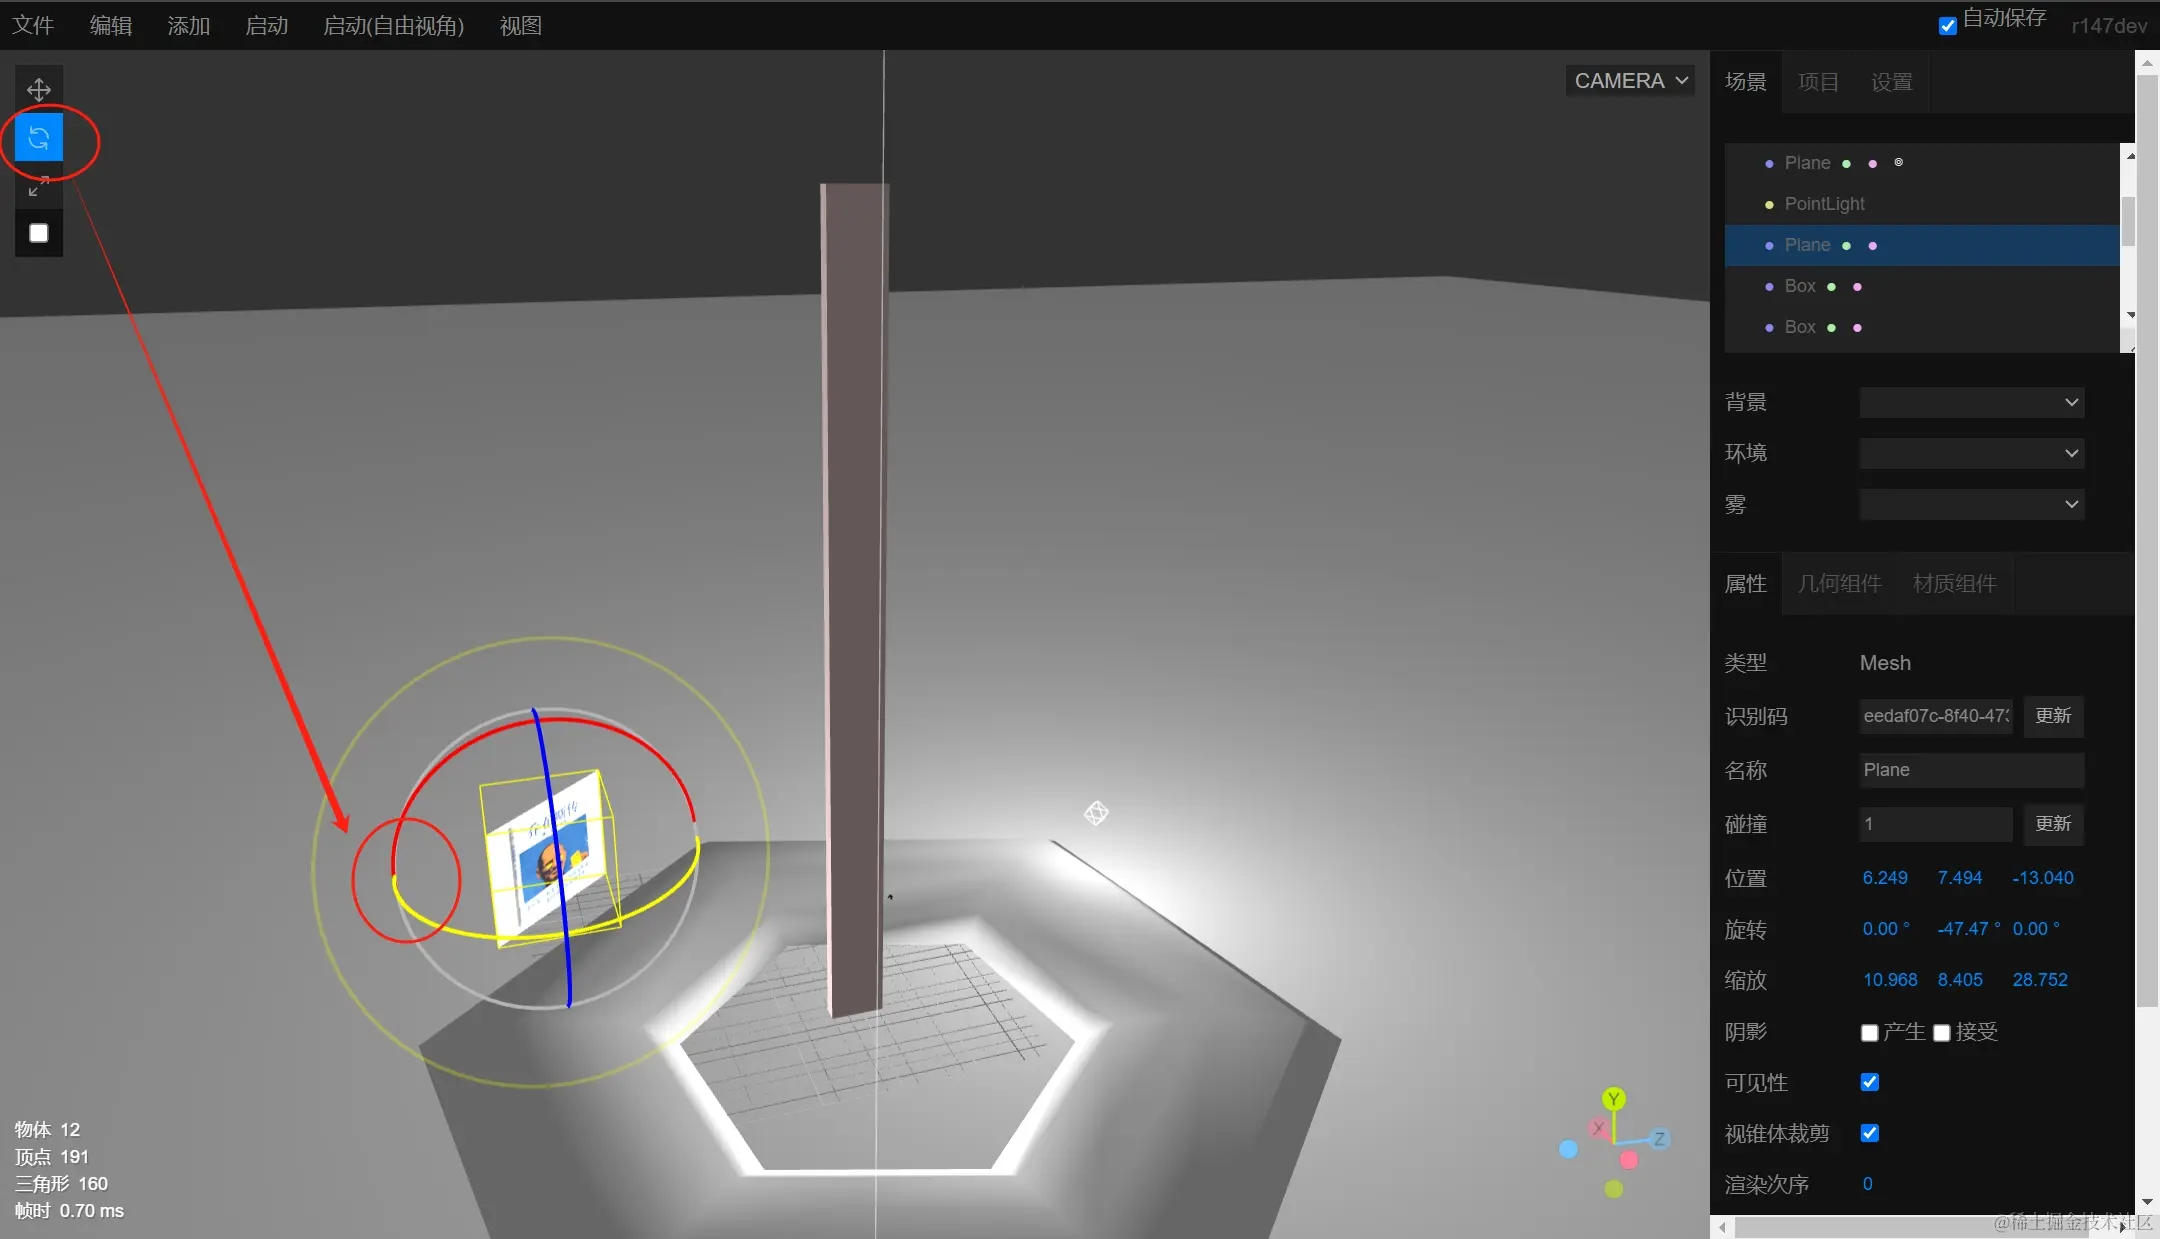
Task: Click the point light helper icon in viewport
Action: click(1096, 813)
